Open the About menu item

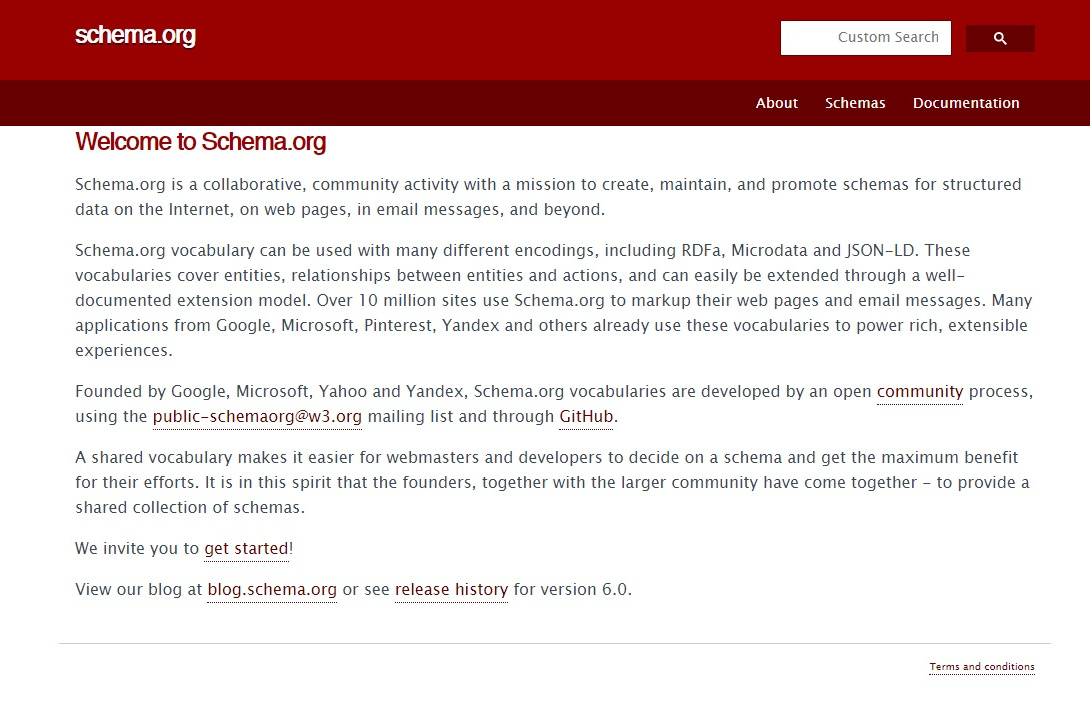coord(776,103)
